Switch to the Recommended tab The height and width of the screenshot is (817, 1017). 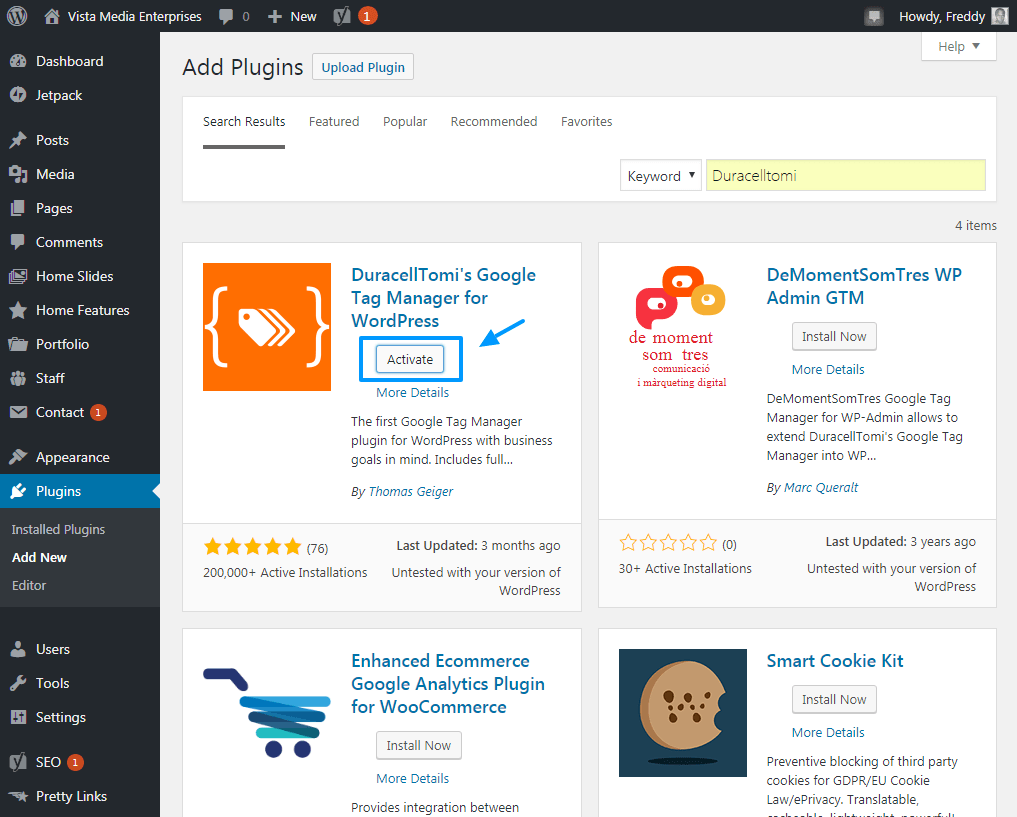(x=494, y=122)
